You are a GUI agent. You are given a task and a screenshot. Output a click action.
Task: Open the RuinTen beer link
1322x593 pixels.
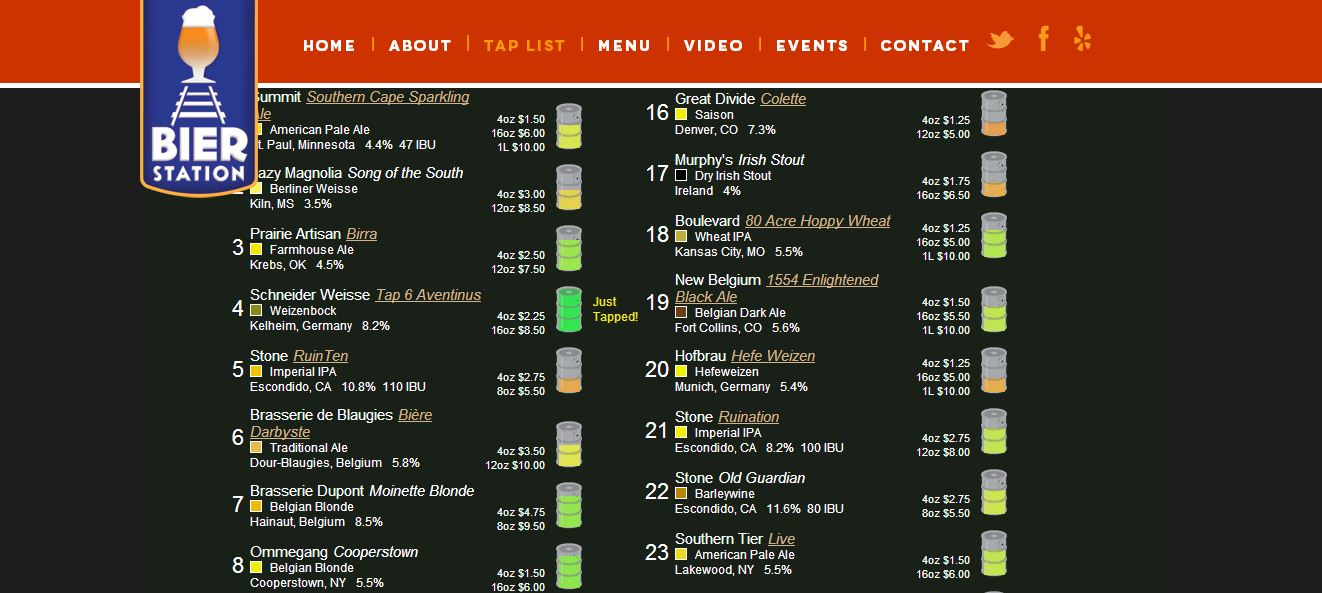coord(320,356)
